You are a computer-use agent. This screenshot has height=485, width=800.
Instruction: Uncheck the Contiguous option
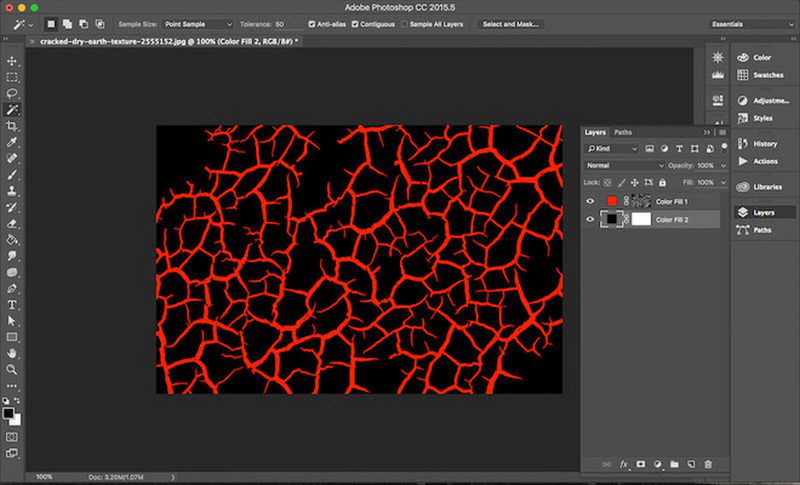click(x=353, y=23)
